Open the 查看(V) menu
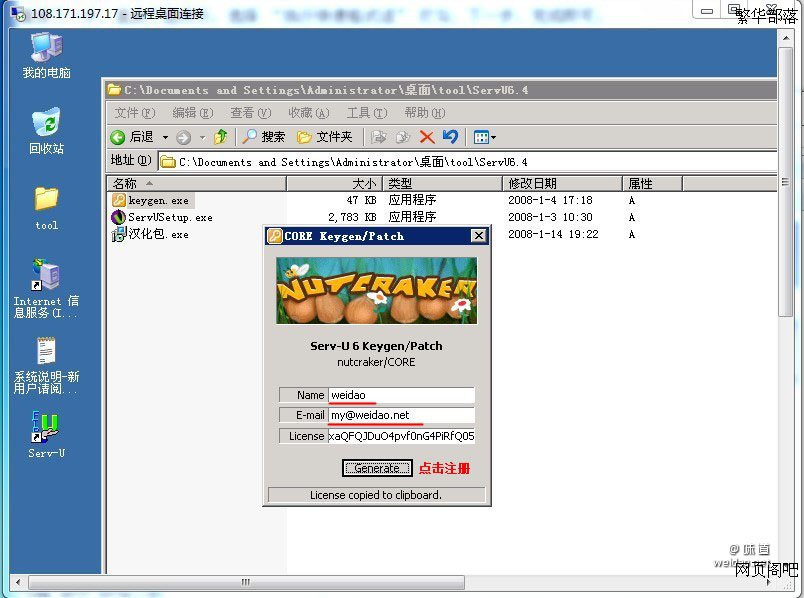This screenshot has height=598, width=804. tap(251, 113)
